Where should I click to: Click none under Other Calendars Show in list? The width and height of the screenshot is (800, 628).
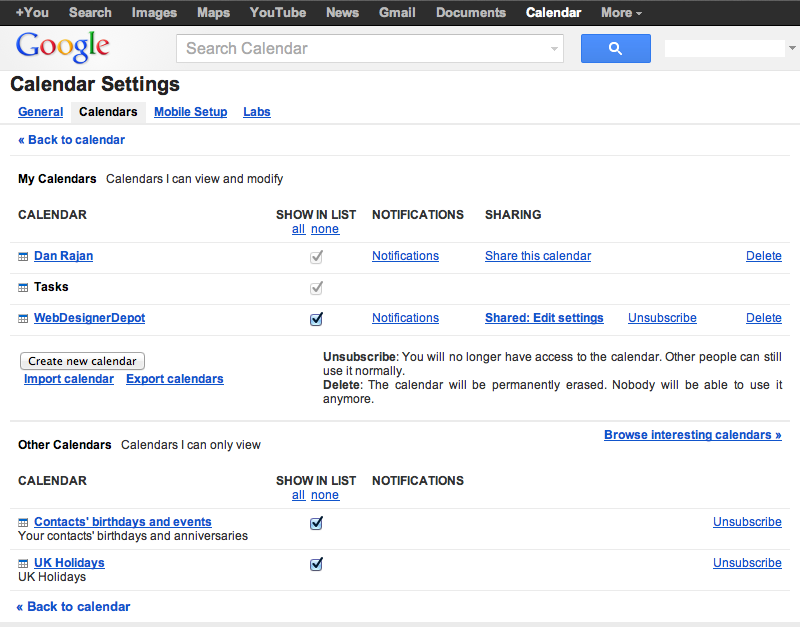tap(325, 495)
